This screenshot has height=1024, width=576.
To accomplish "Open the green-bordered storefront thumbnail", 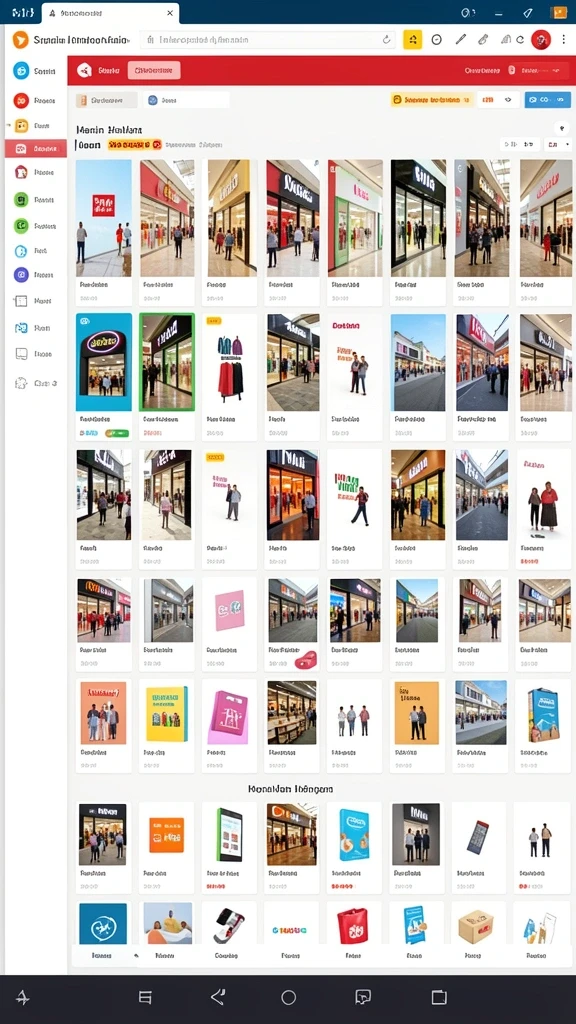I will tap(167, 362).
